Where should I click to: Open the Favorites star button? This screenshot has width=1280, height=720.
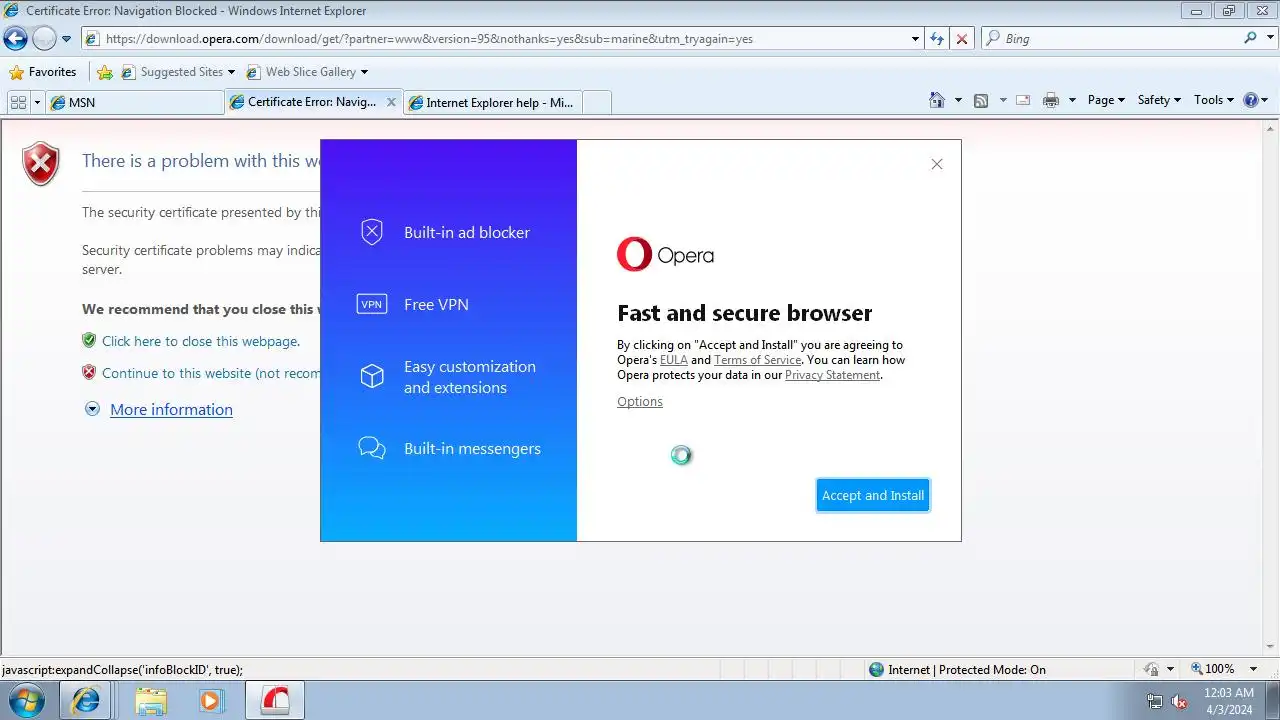pyautogui.click(x=43, y=72)
